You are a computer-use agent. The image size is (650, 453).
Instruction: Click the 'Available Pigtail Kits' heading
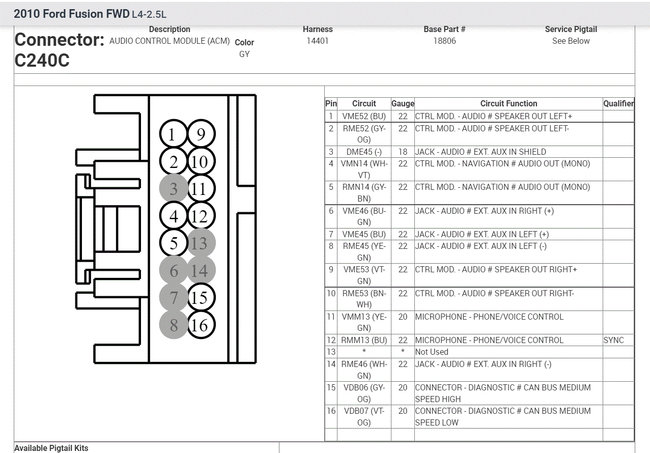[51, 448]
